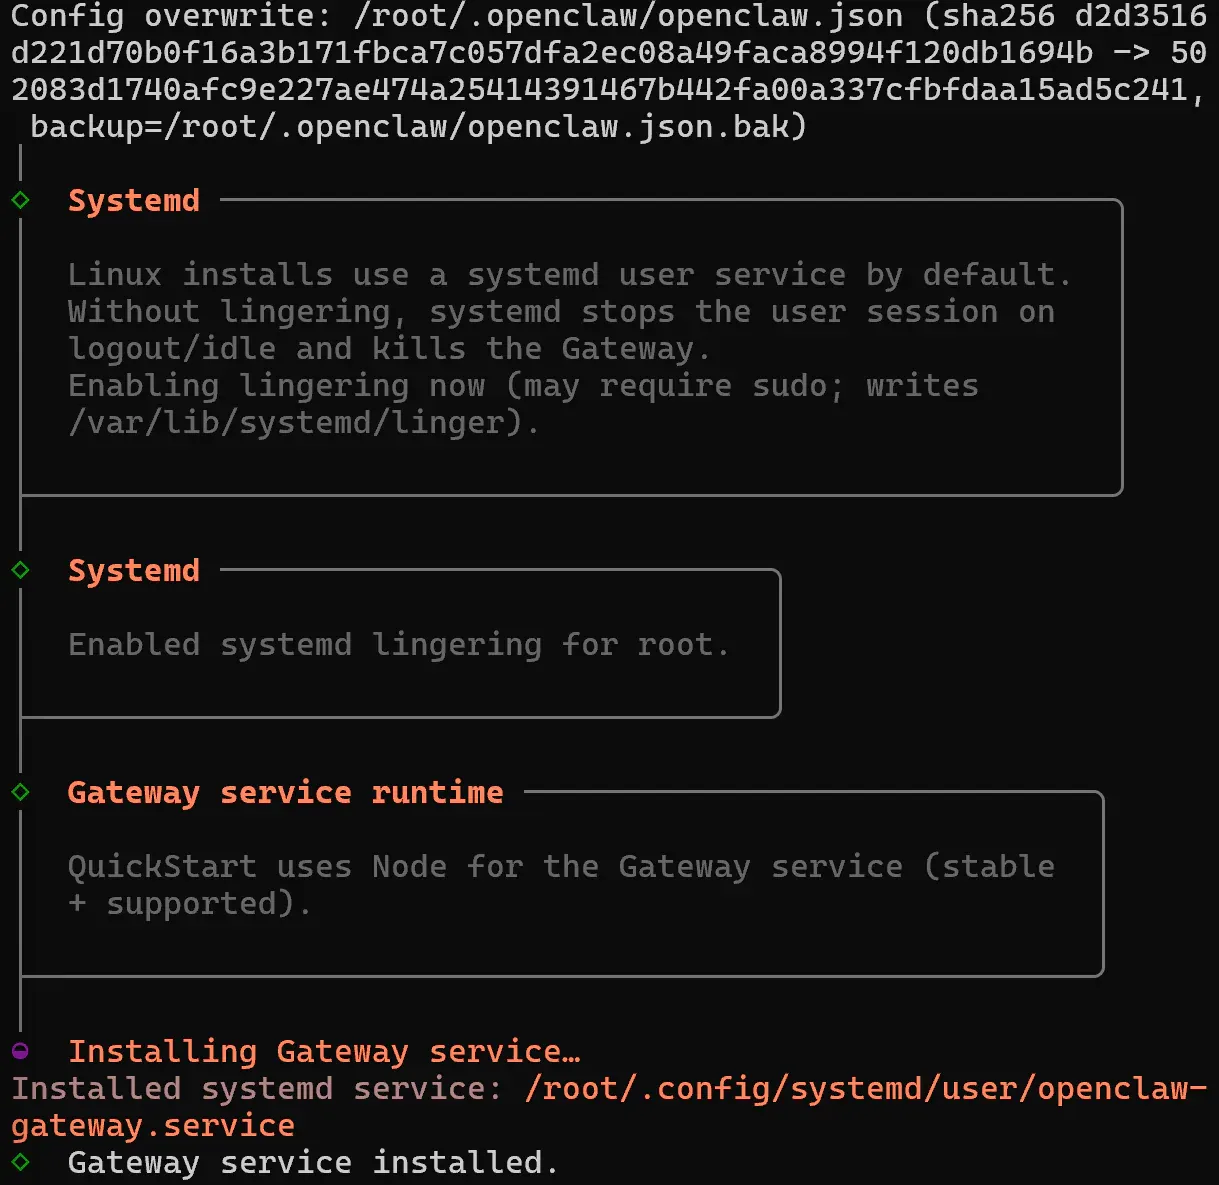Click the Installing Gateway service status line
The image size is (1219, 1185).
click(324, 1052)
